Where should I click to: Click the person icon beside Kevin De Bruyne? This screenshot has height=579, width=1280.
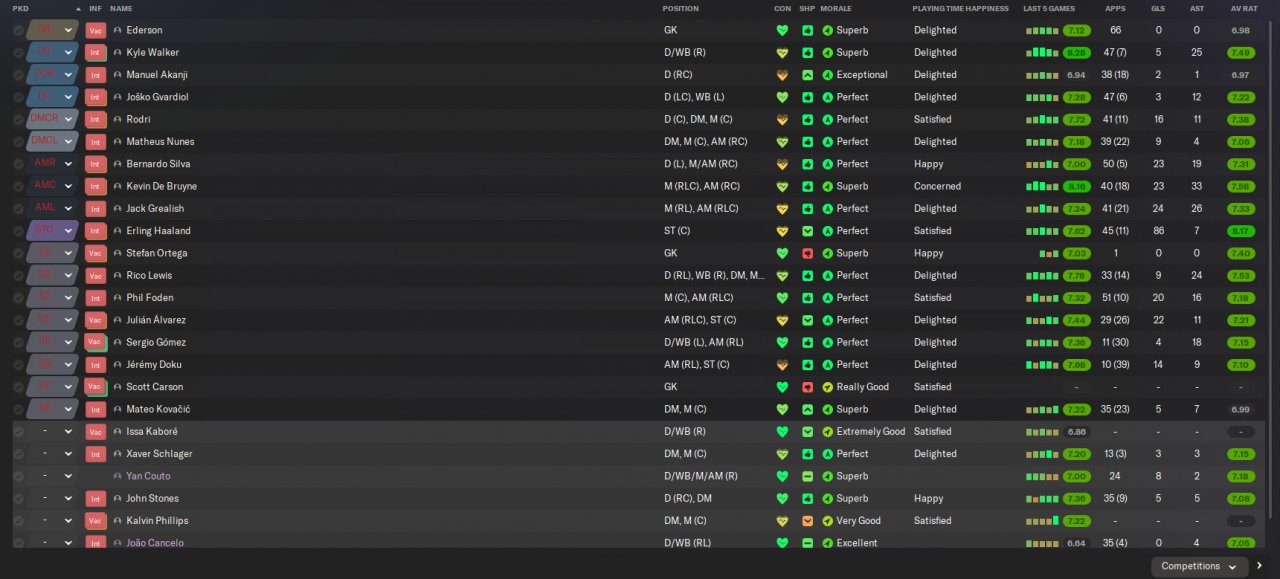click(x=118, y=186)
